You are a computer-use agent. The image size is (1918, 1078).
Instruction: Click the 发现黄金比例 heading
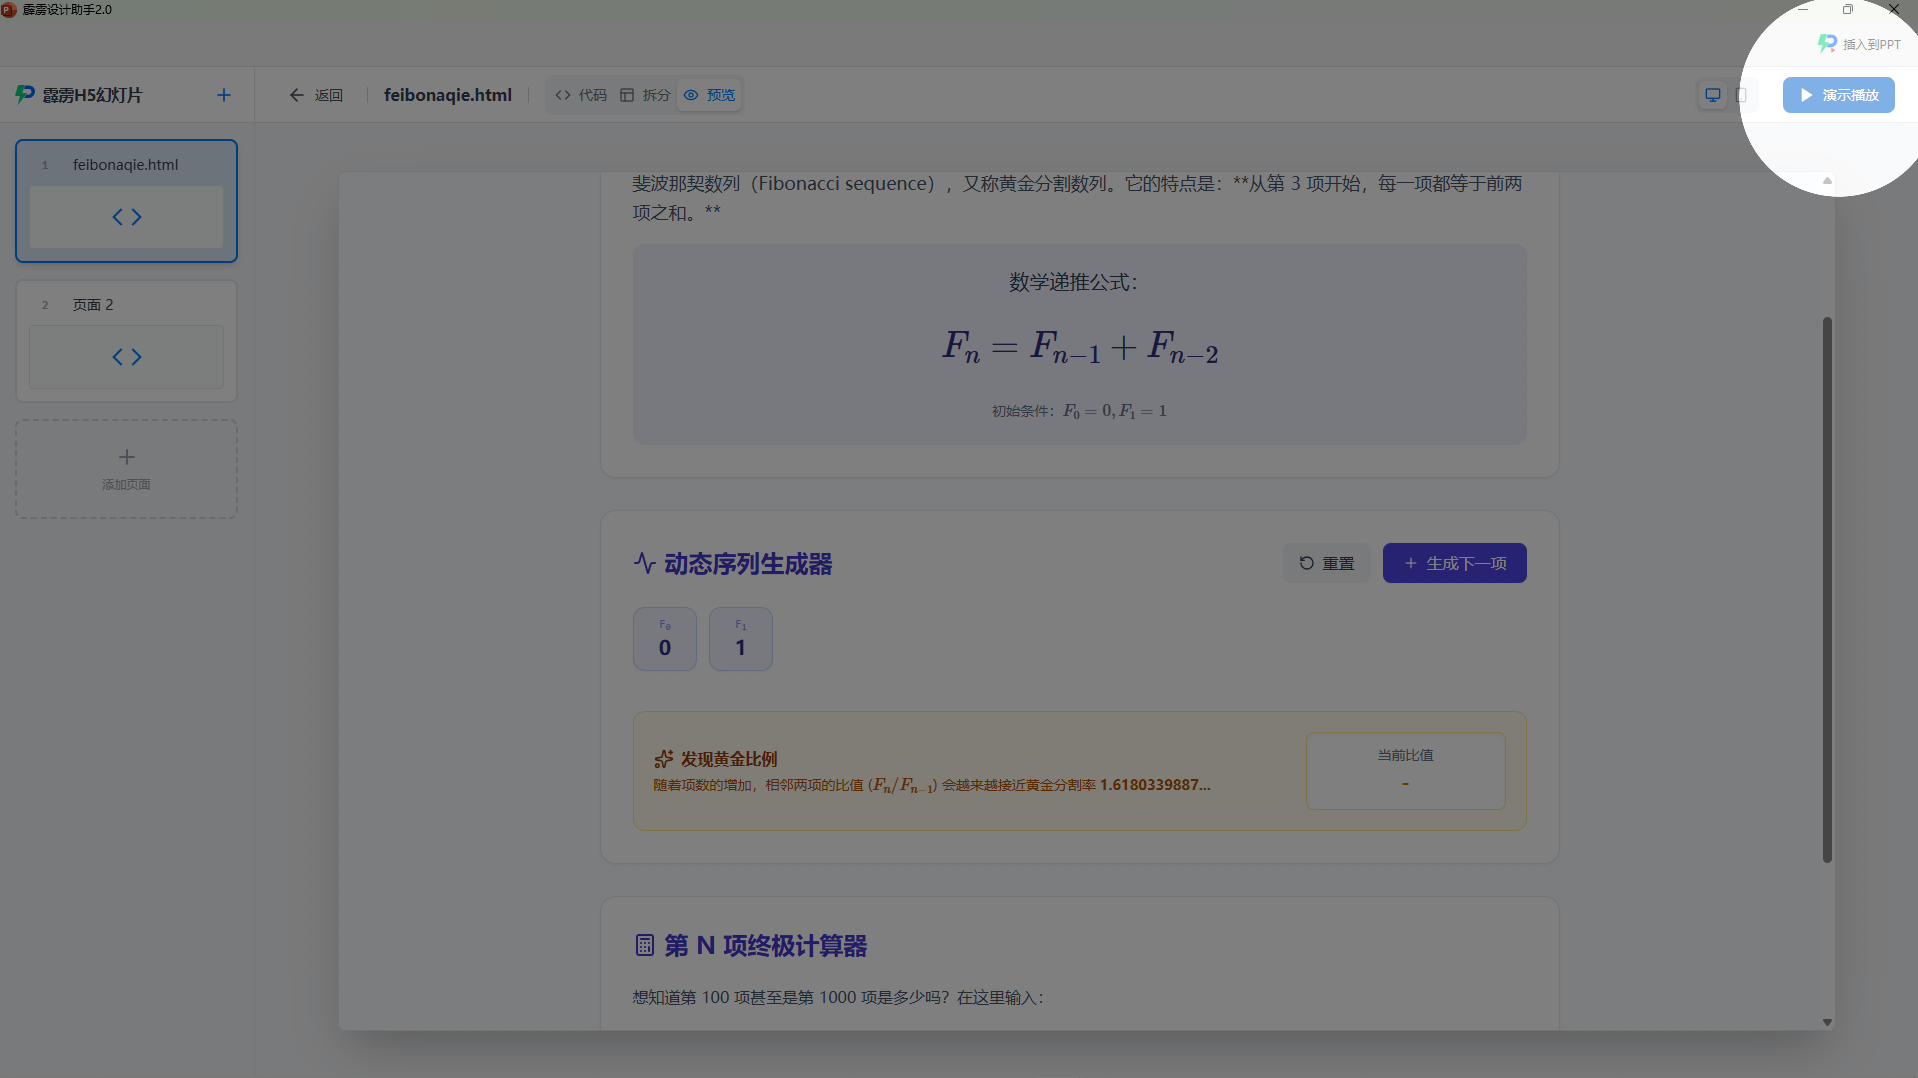729,759
